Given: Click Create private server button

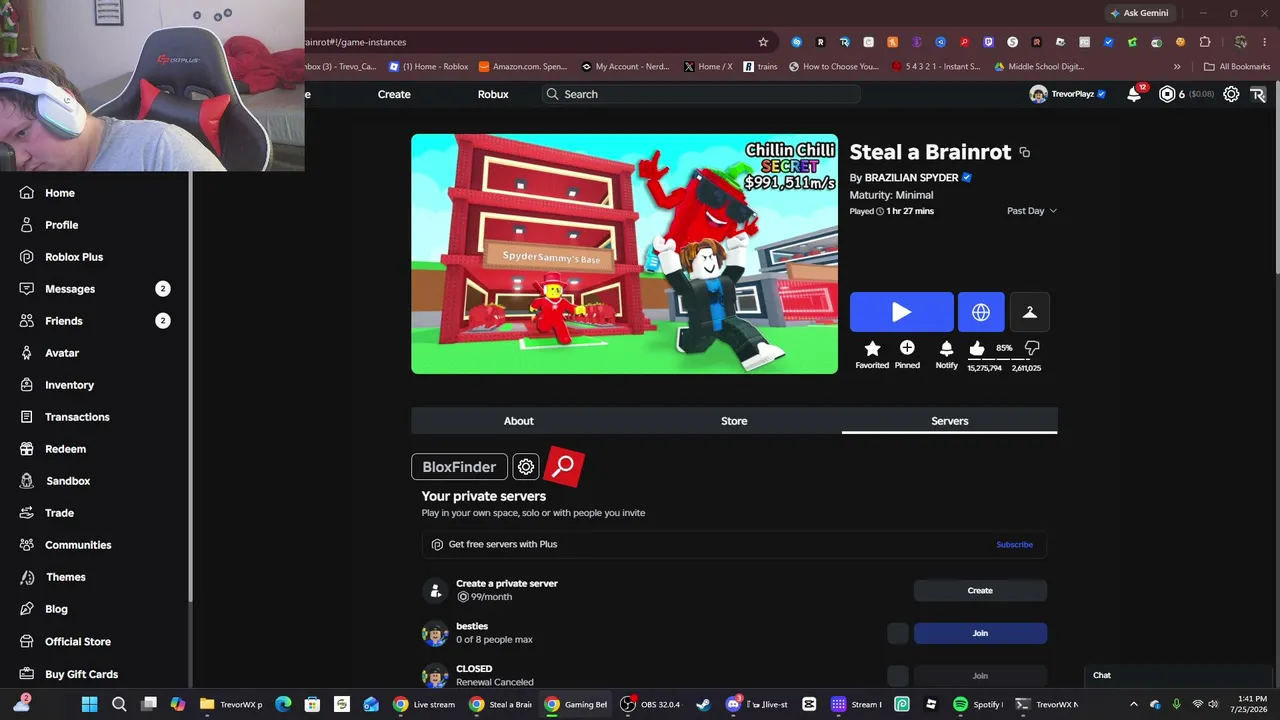Looking at the screenshot, I should [980, 591].
